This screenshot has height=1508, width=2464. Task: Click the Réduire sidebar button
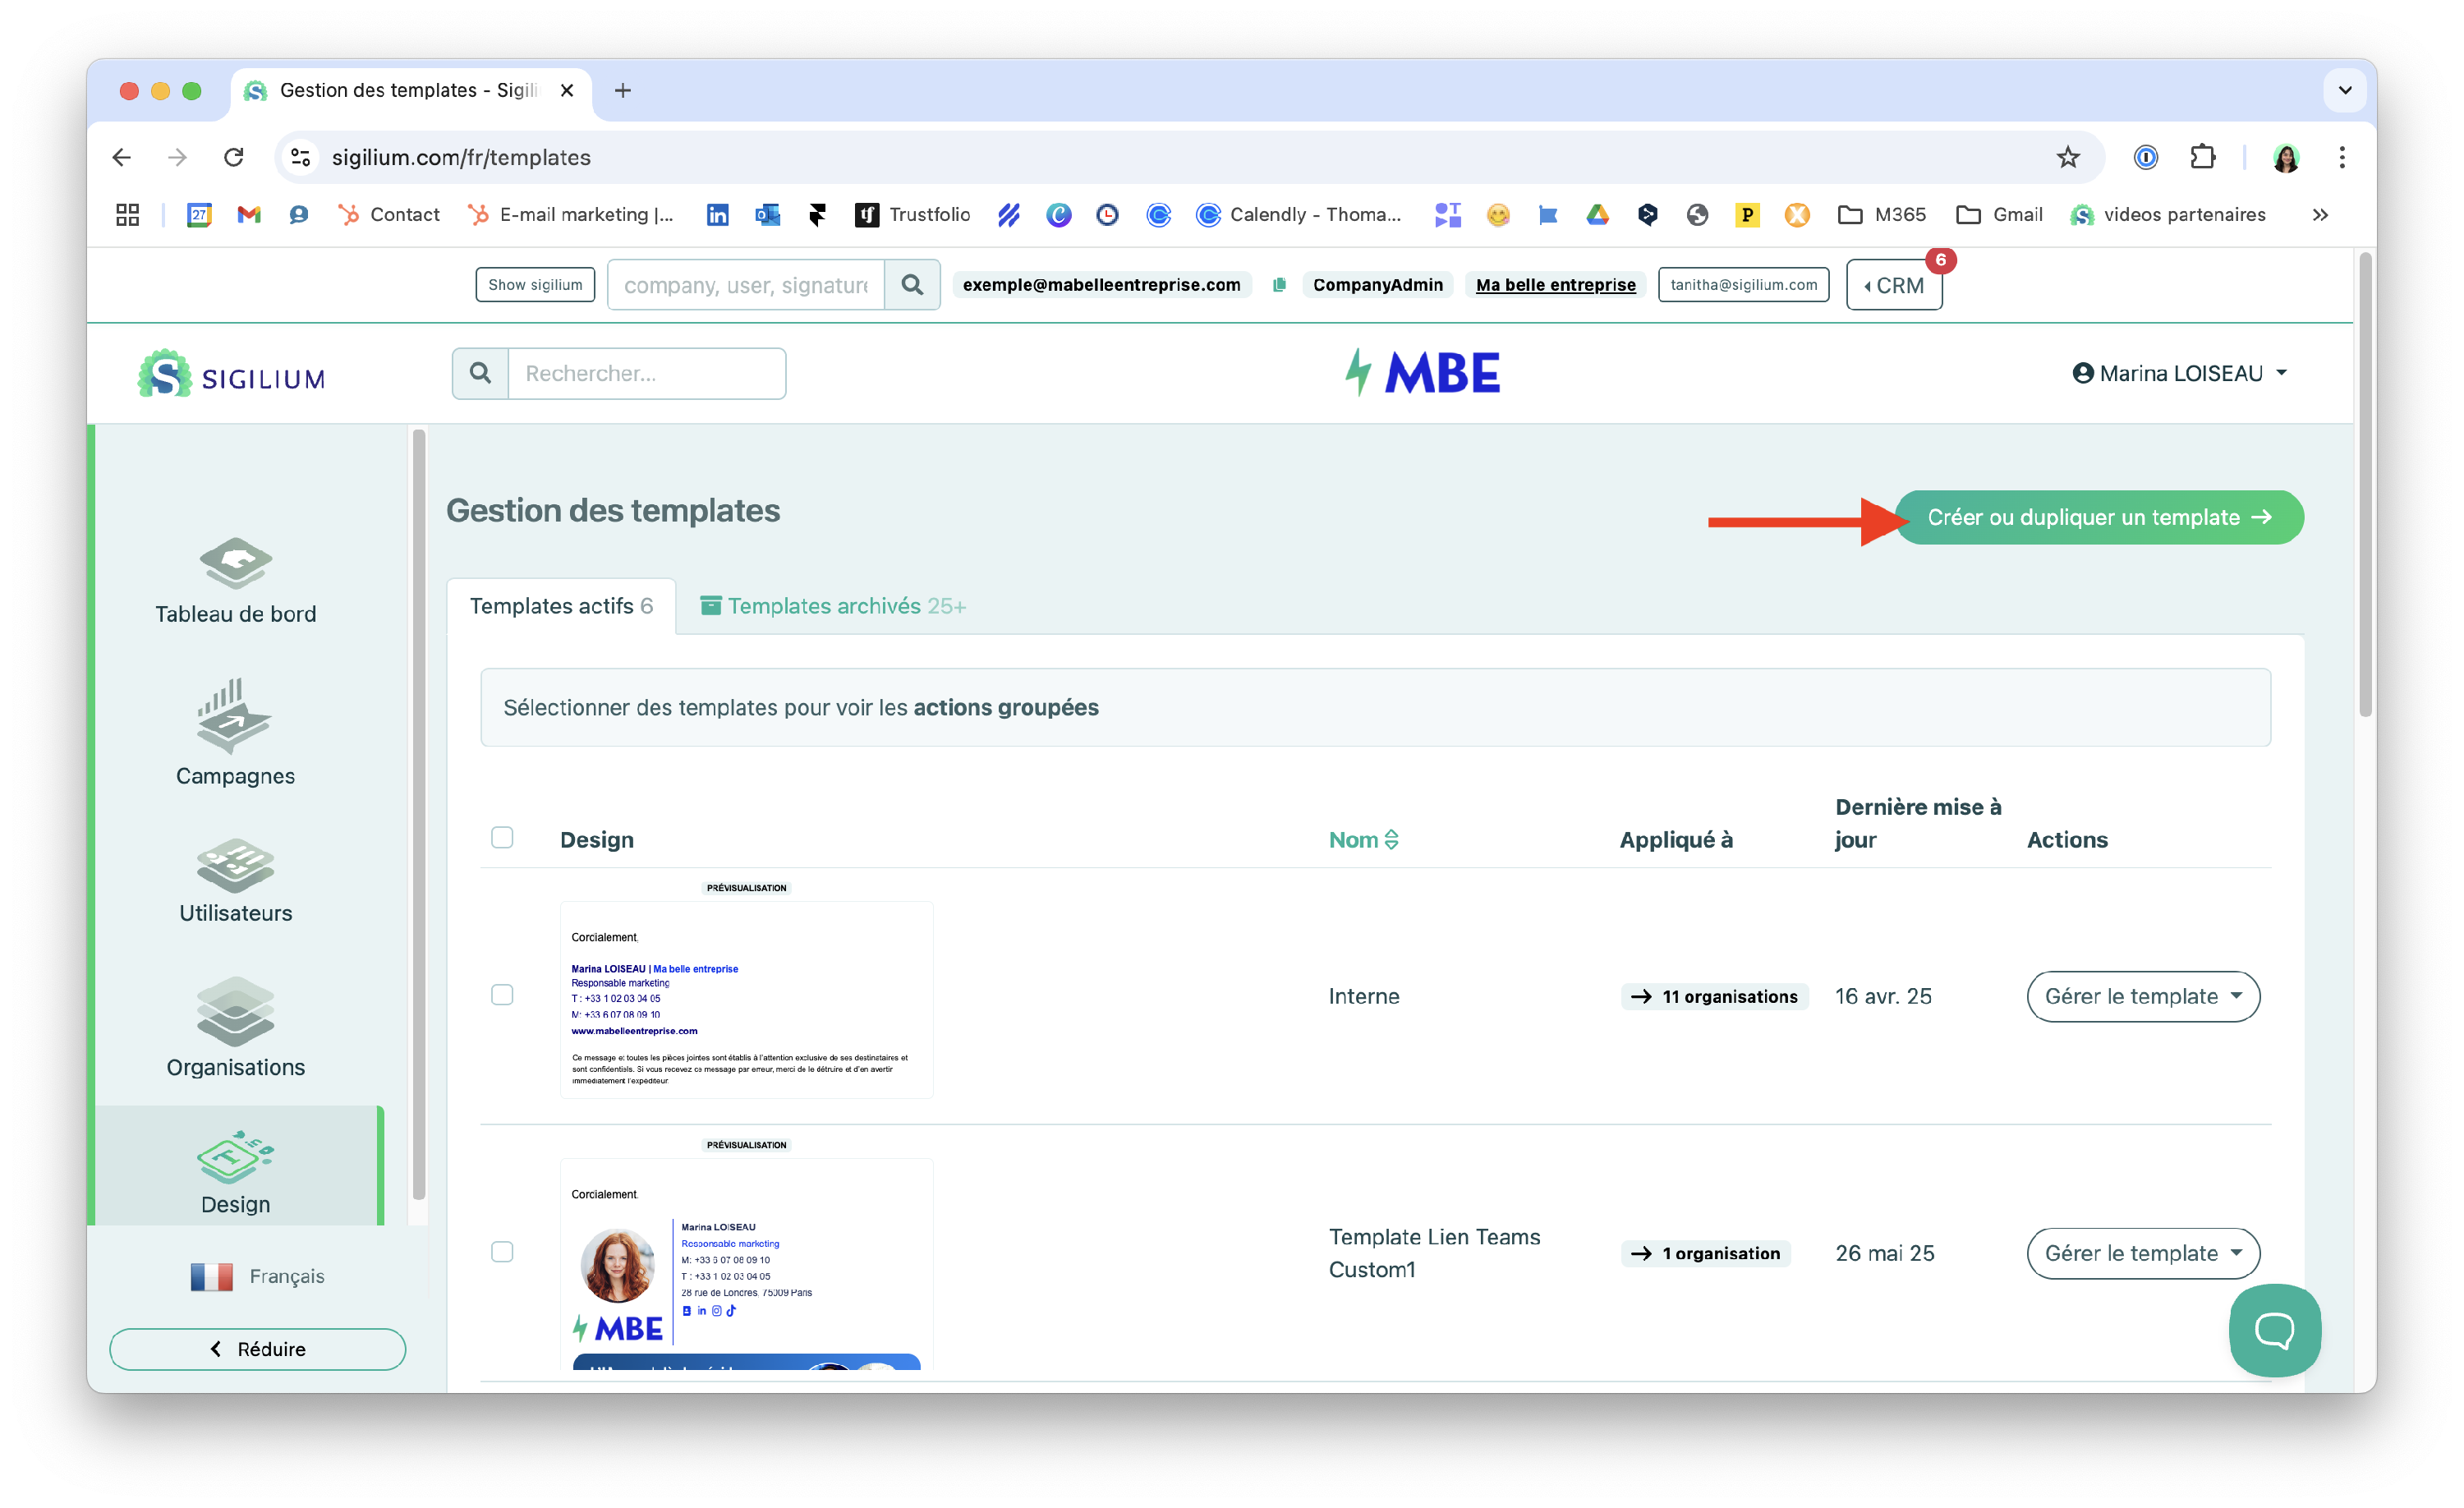pyautogui.click(x=257, y=1349)
